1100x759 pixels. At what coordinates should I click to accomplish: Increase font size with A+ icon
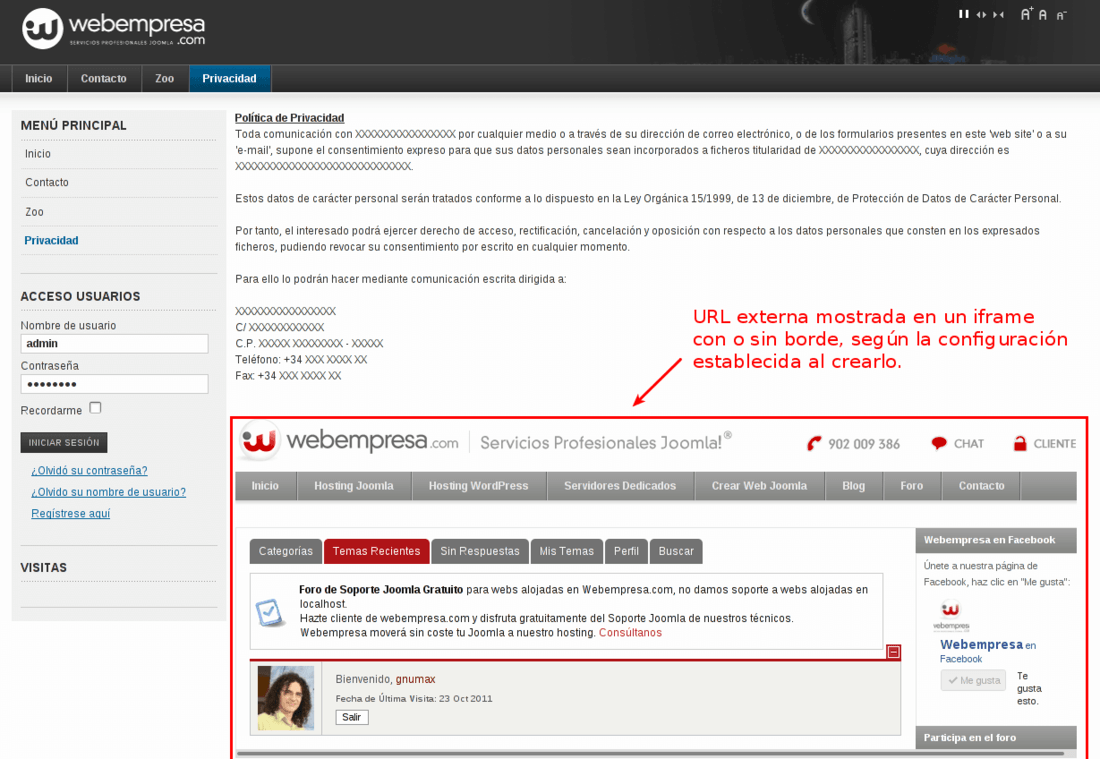pos(1026,14)
